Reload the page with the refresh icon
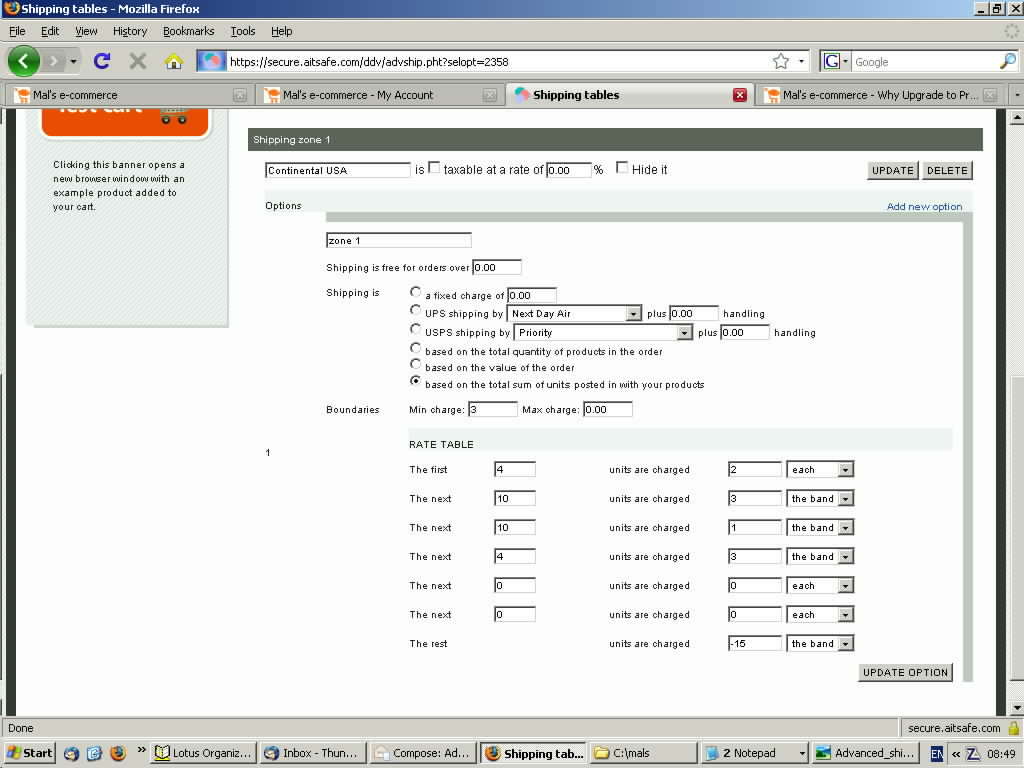This screenshot has width=1024, height=768. 102,61
